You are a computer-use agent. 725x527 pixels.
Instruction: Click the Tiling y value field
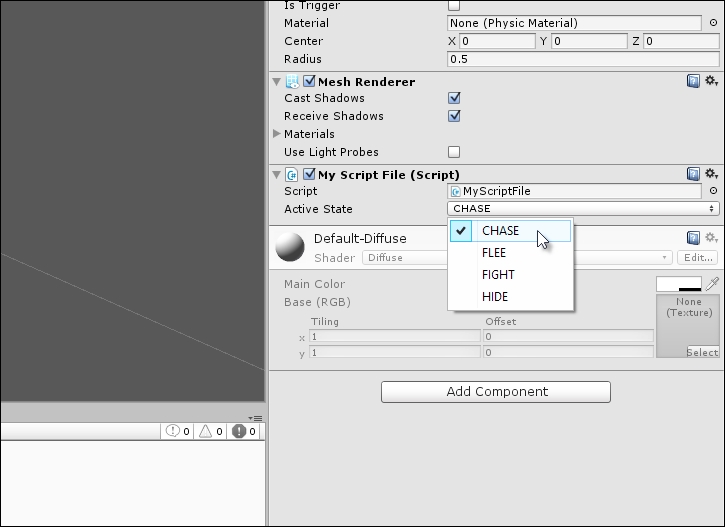click(395, 352)
